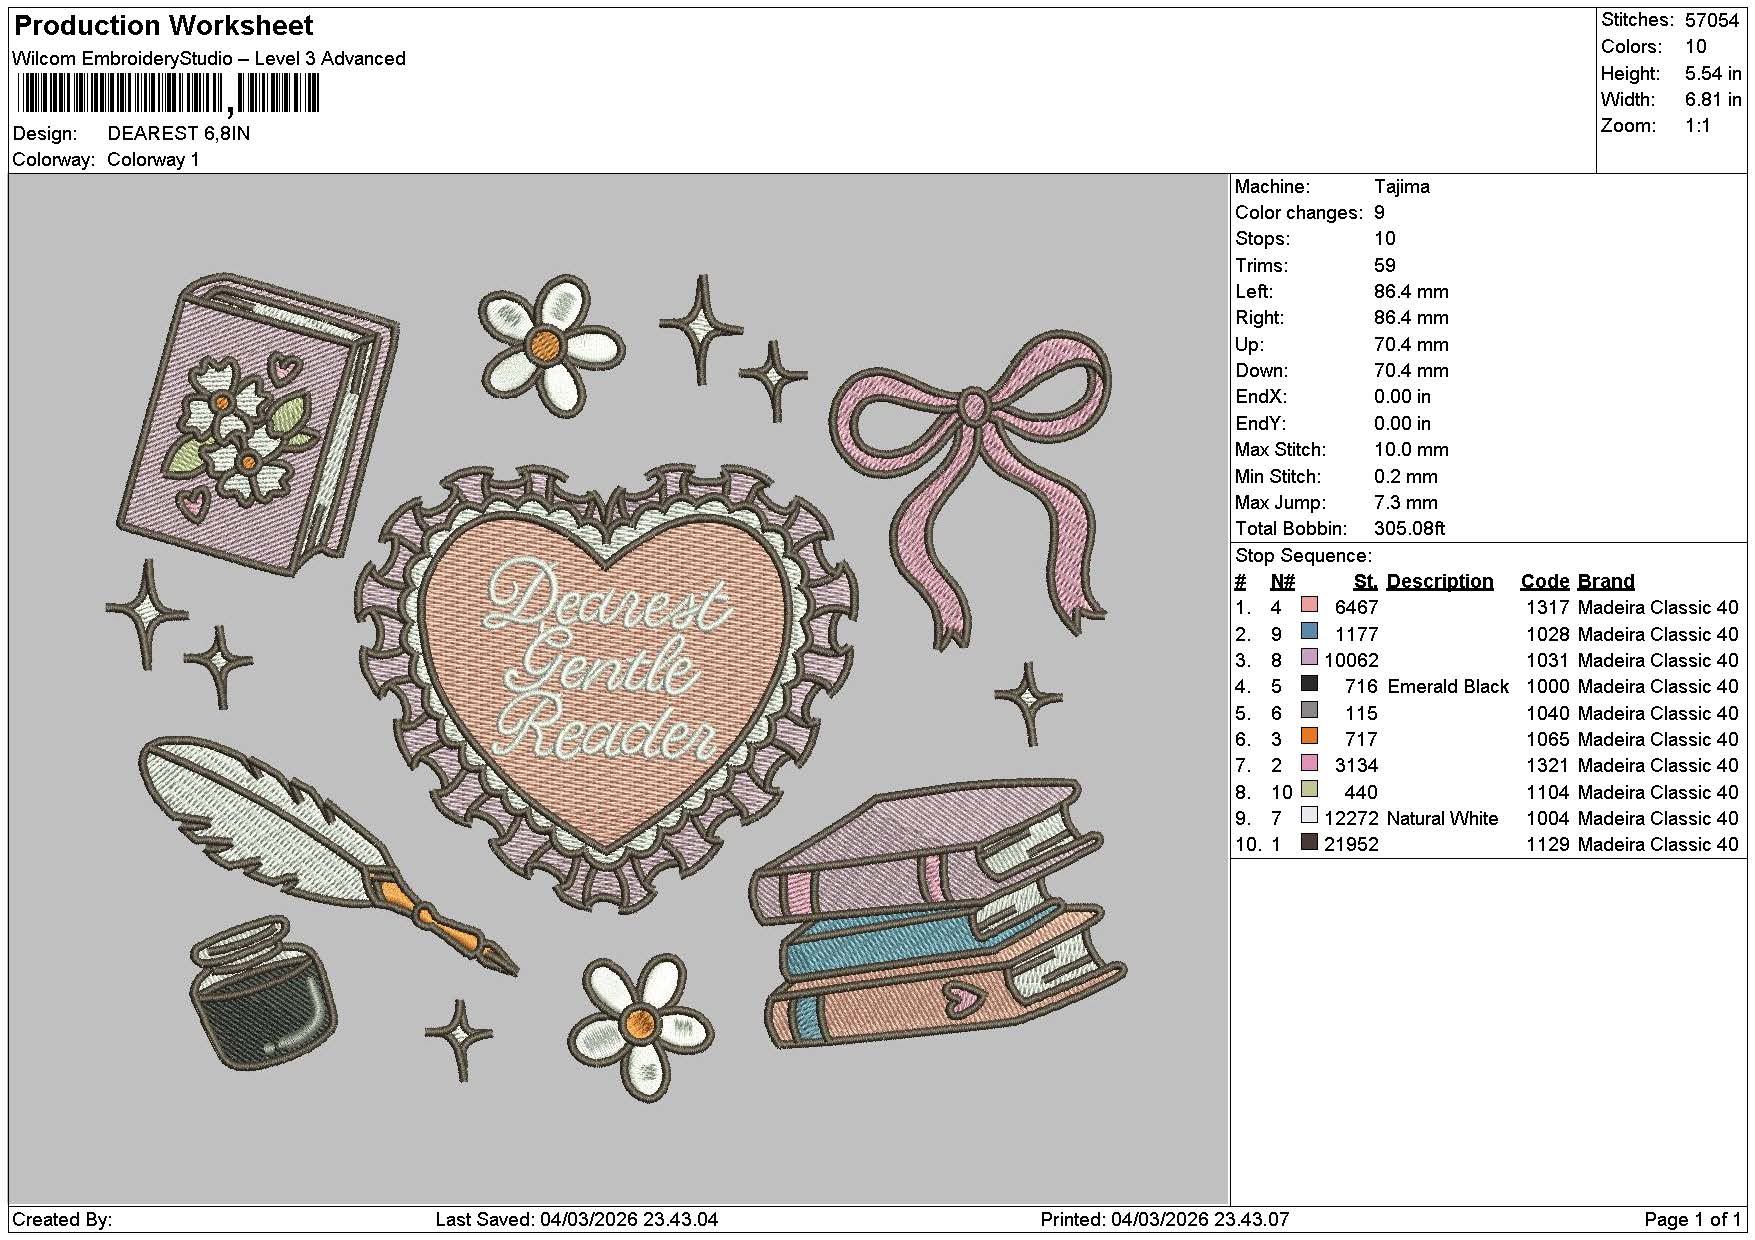
Task: Click the Width value '6.81 in'
Action: [x=1713, y=100]
